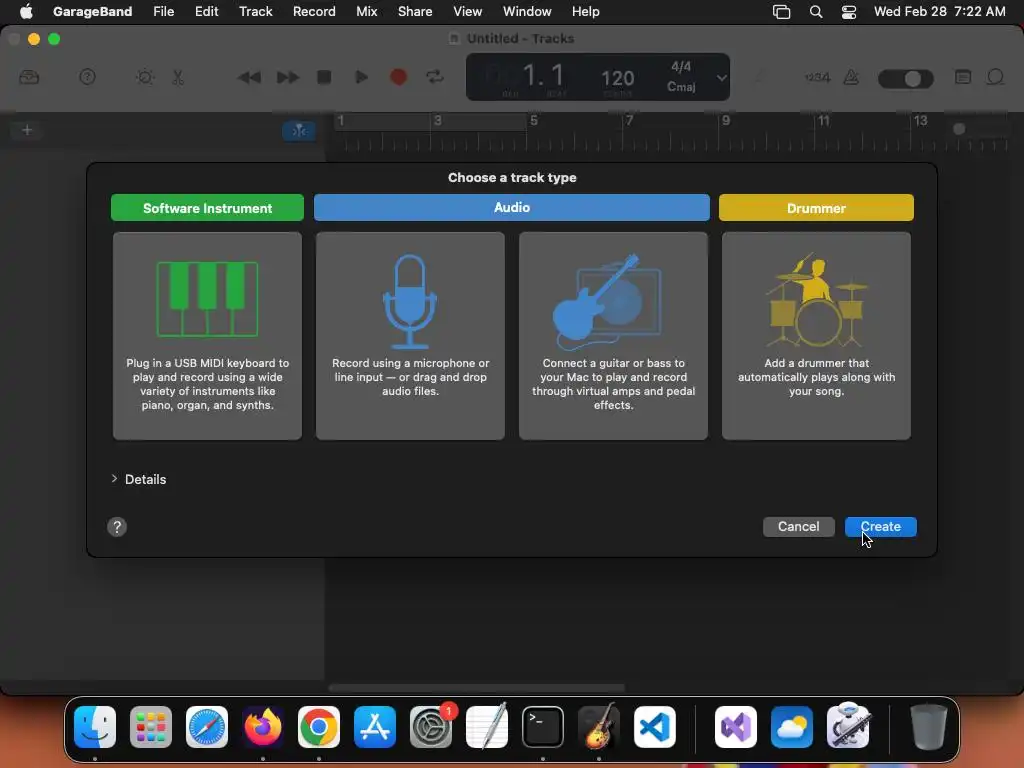Click the add track plus button
The image size is (1024, 768).
click(27, 130)
